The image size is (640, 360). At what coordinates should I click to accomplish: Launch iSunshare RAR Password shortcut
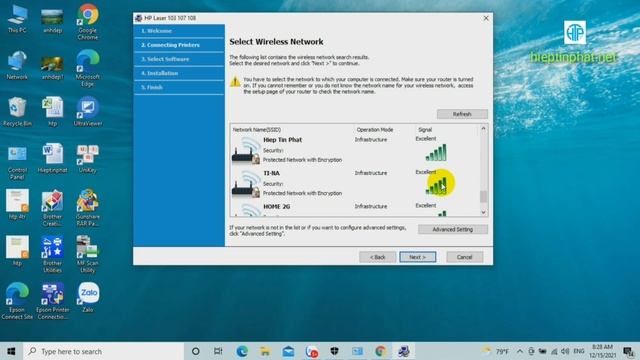88,208
